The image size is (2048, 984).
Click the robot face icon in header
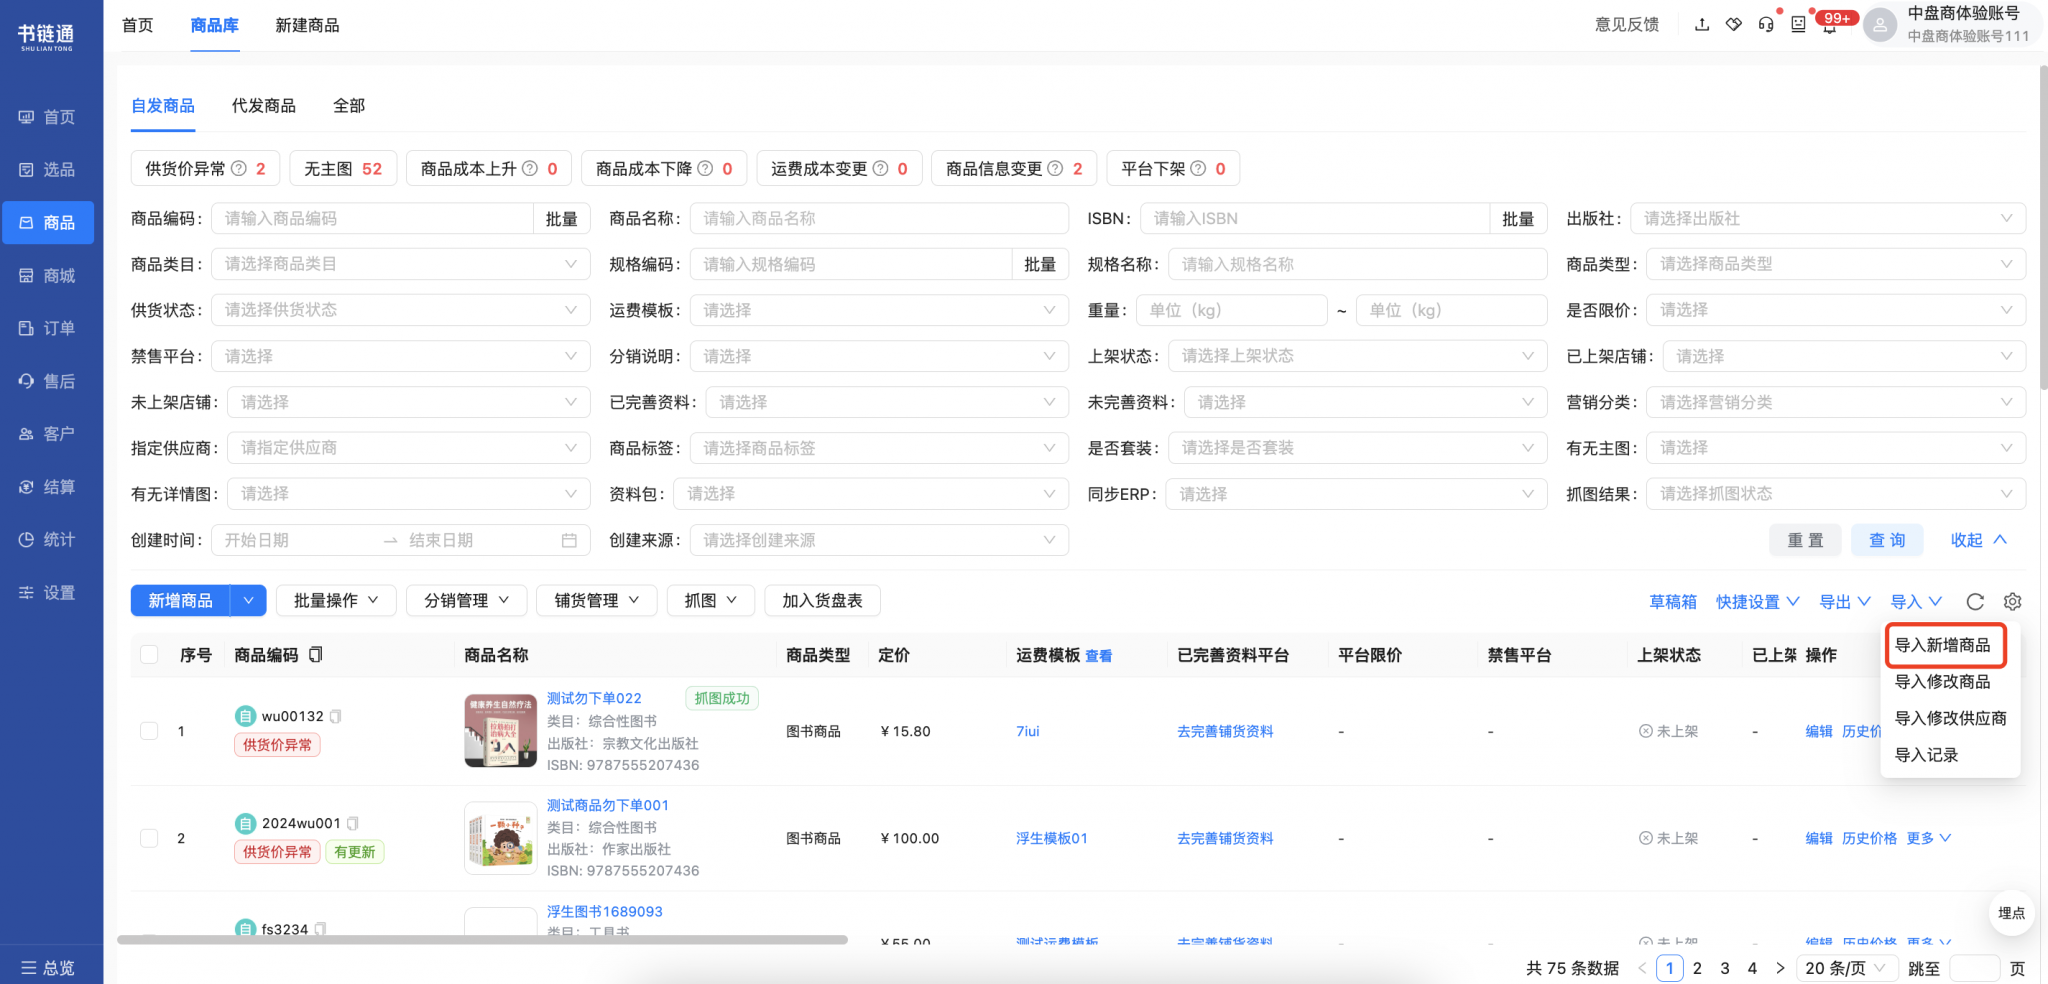(x=1798, y=24)
